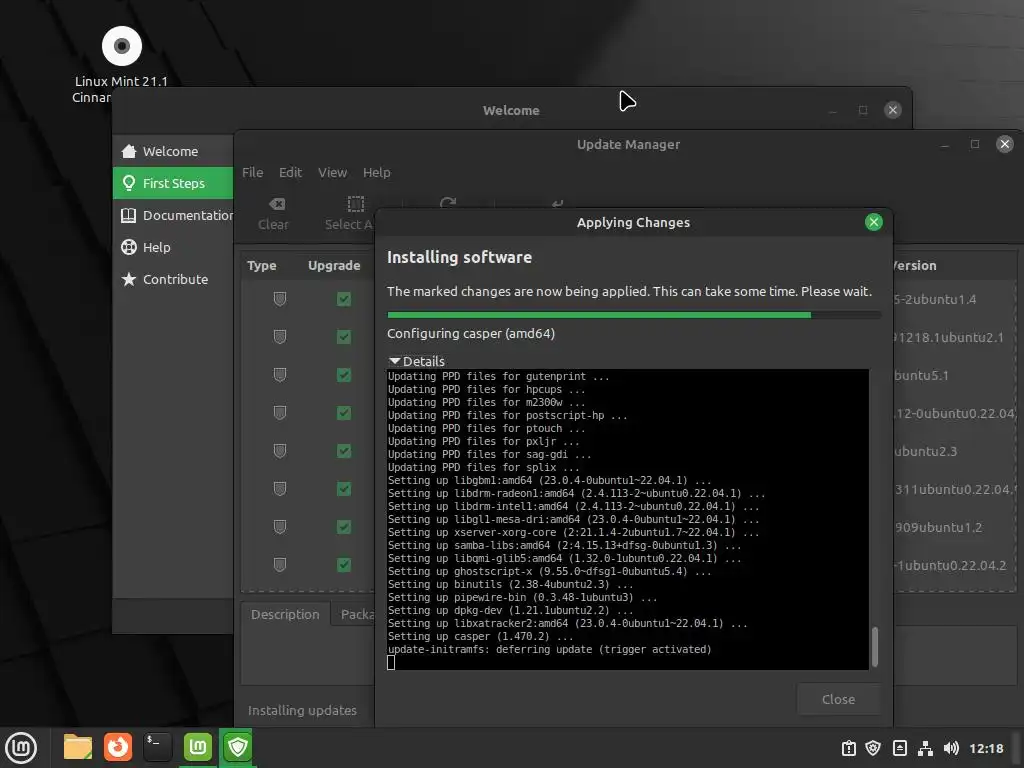
Task: Click the Help lifebuoy icon
Action: pos(129,247)
